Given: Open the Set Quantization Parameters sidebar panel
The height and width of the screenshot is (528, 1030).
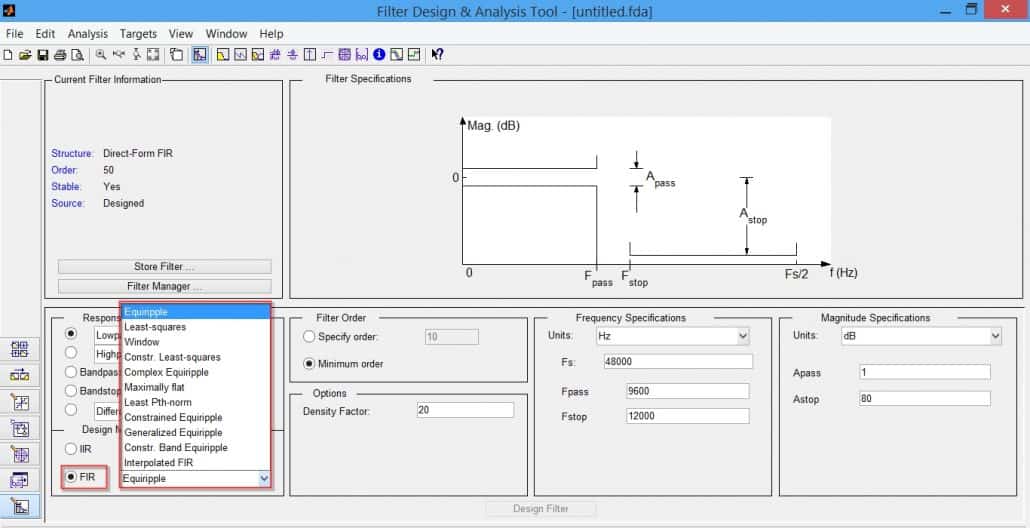Looking at the screenshot, I should pyautogui.click(x=20, y=402).
